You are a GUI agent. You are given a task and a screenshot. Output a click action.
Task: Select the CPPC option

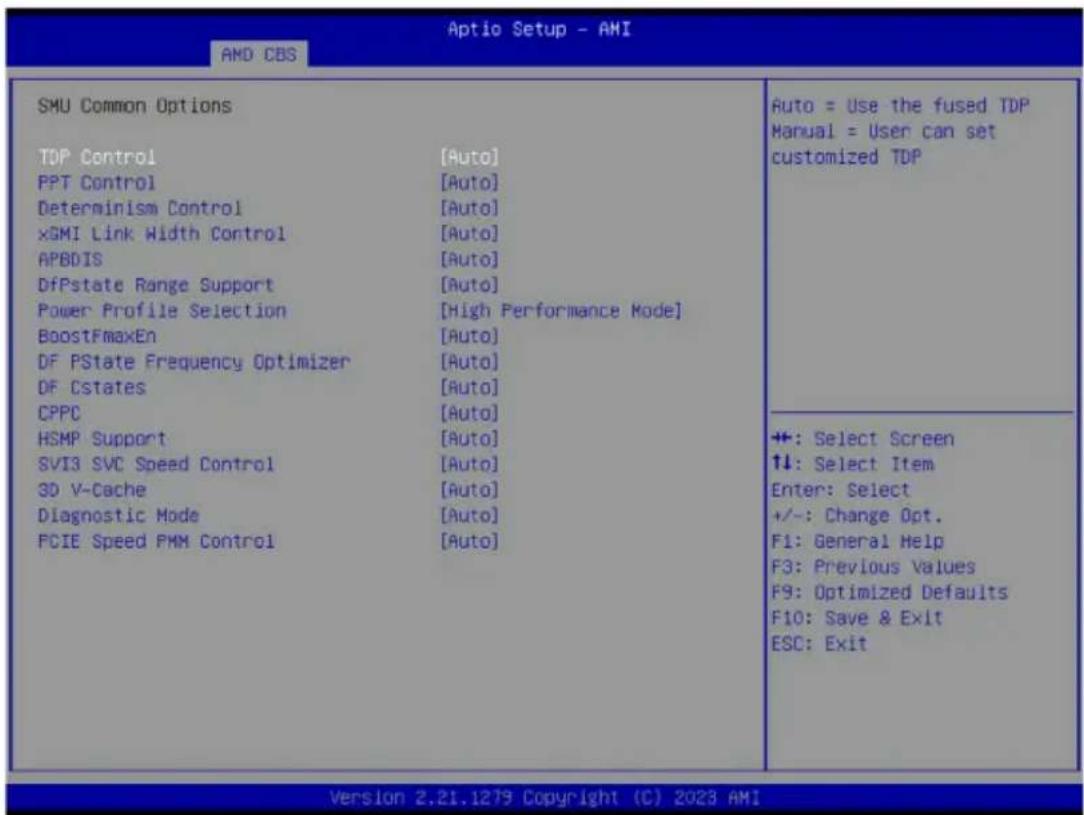[59, 413]
